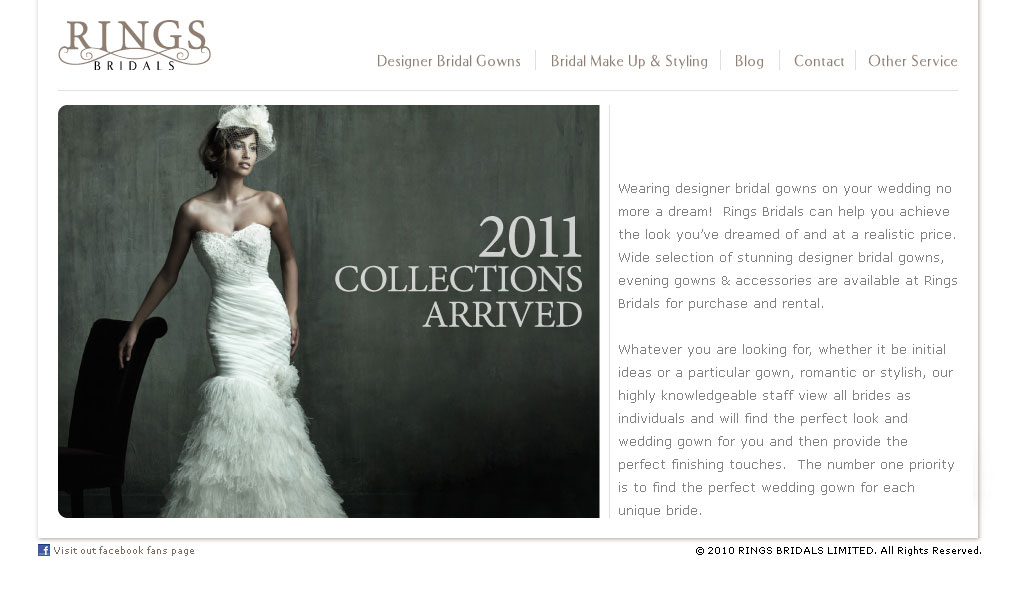
Task: Click the paragraph starting Wearing designer bridal gowns
Action: point(787,246)
